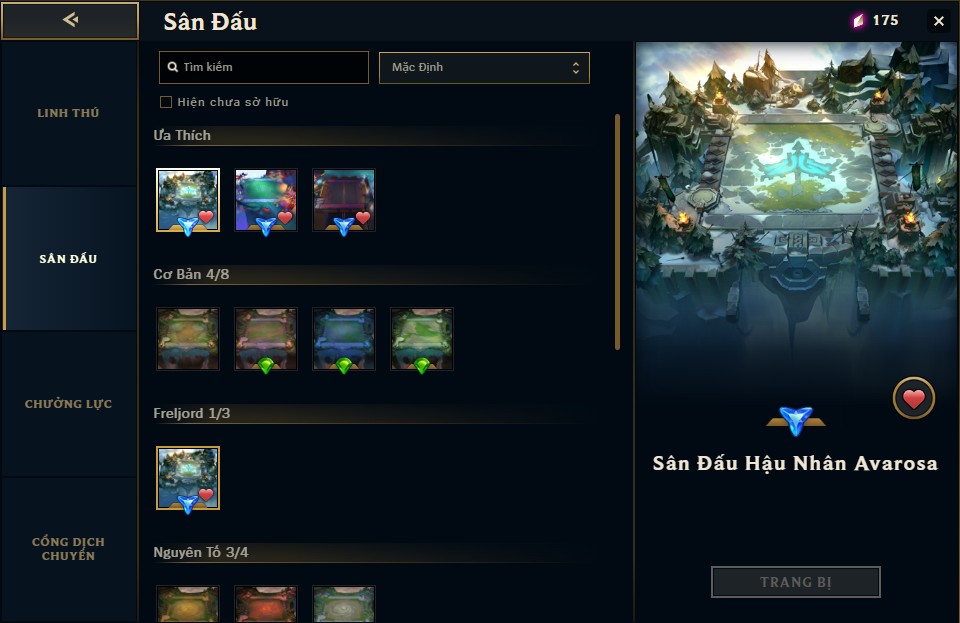Screen dimensions: 960x623
Task: Click the magnifier icon in the search box
Action: [173, 67]
